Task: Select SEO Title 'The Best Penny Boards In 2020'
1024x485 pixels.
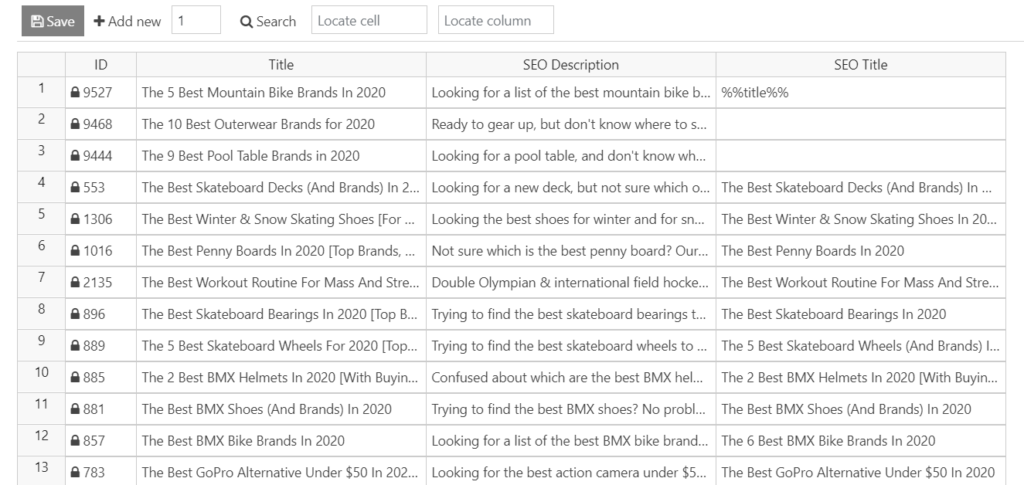Action: pyautogui.click(x=861, y=251)
